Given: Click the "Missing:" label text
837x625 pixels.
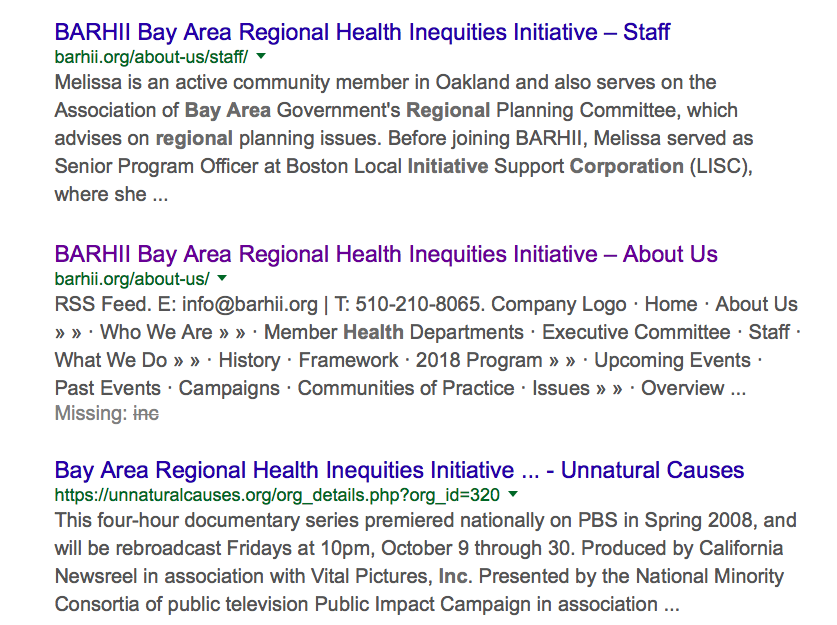Looking at the screenshot, I should click(x=90, y=413).
